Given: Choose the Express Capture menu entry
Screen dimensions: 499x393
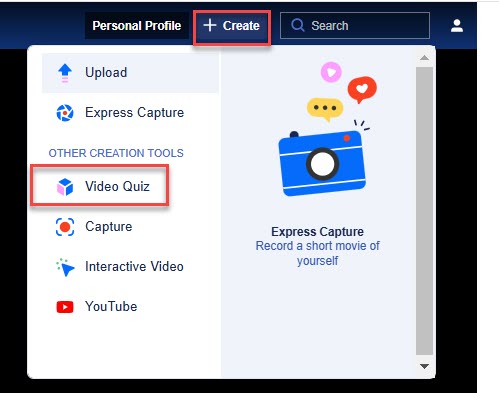Looking at the screenshot, I should (130, 113).
